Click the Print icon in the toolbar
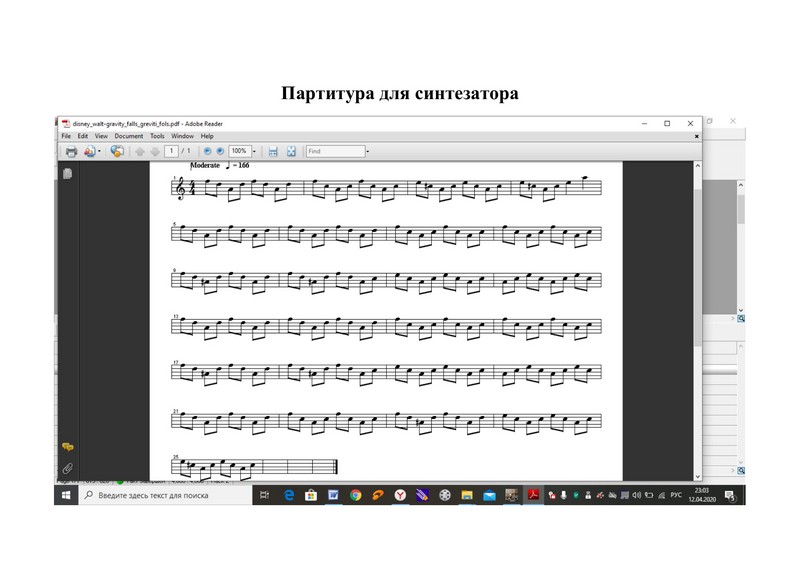The height and width of the screenshot is (566, 800). 71,151
